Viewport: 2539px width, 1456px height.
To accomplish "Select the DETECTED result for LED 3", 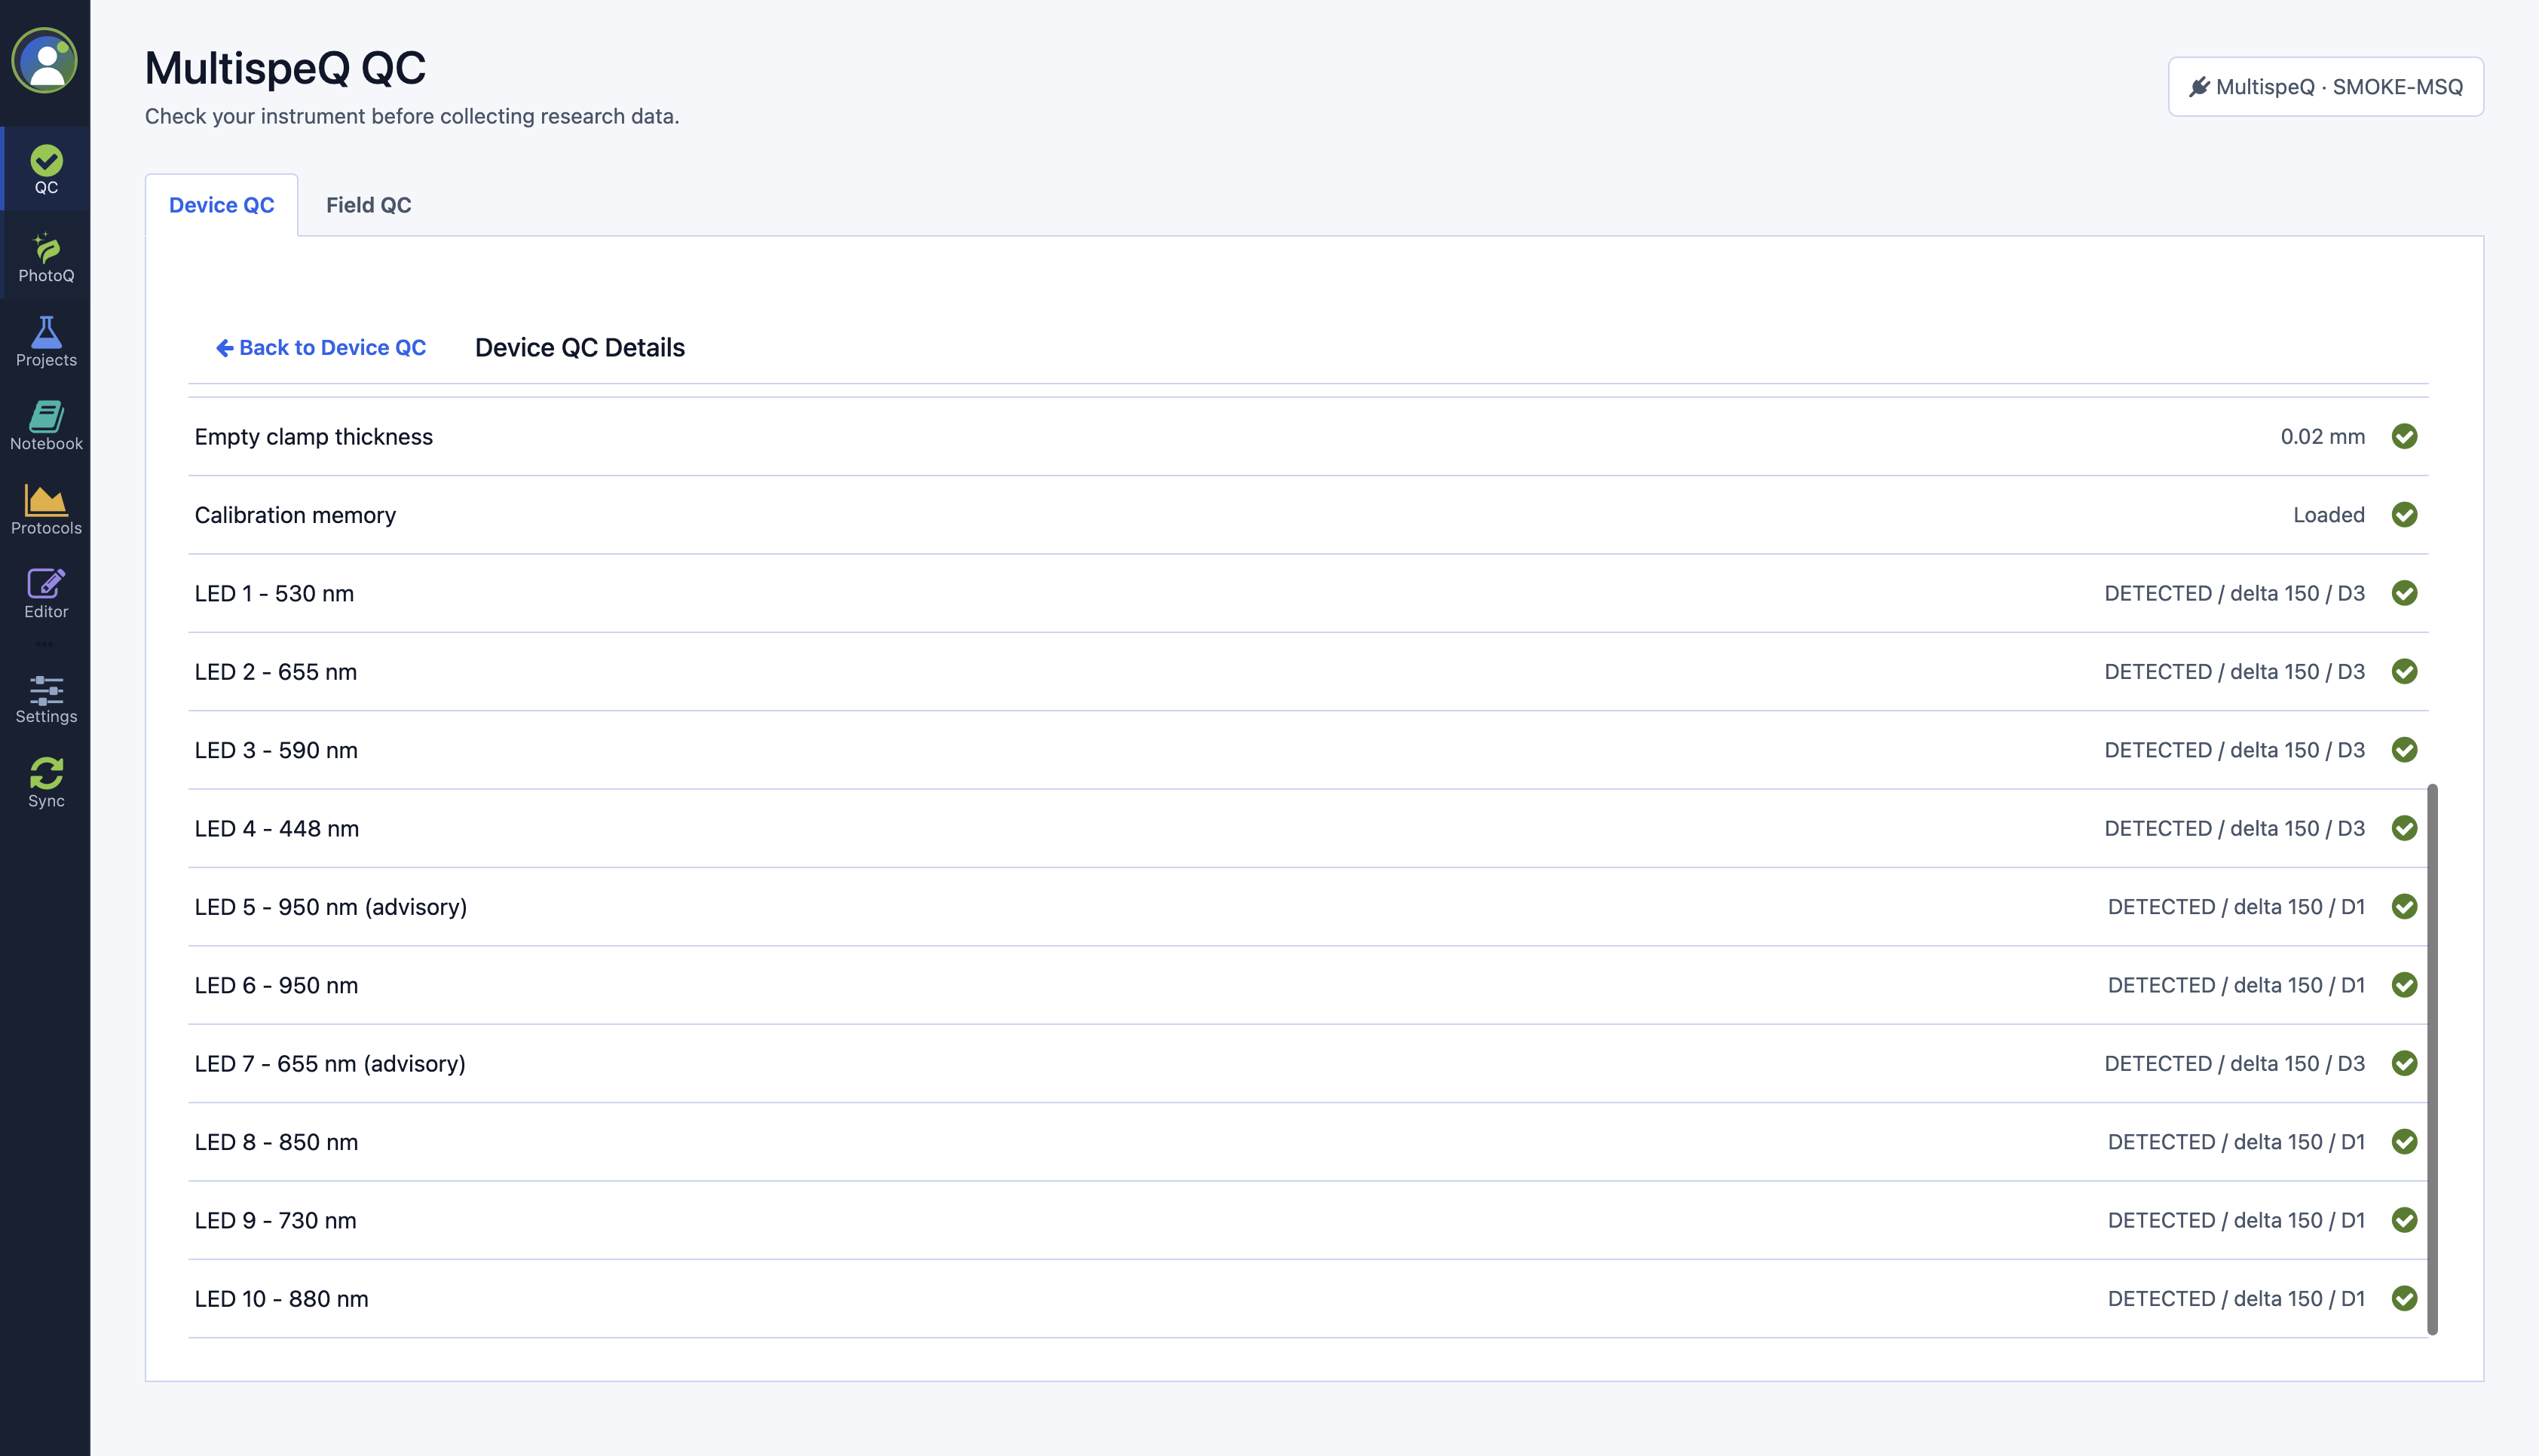I will point(2235,750).
